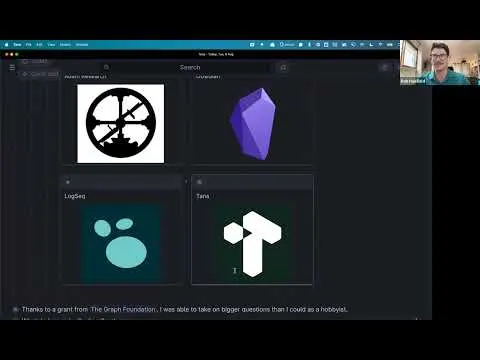Open The Graph Foundation link
The width and height of the screenshot is (480, 360).
pyautogui.click(x=123, y=309)
